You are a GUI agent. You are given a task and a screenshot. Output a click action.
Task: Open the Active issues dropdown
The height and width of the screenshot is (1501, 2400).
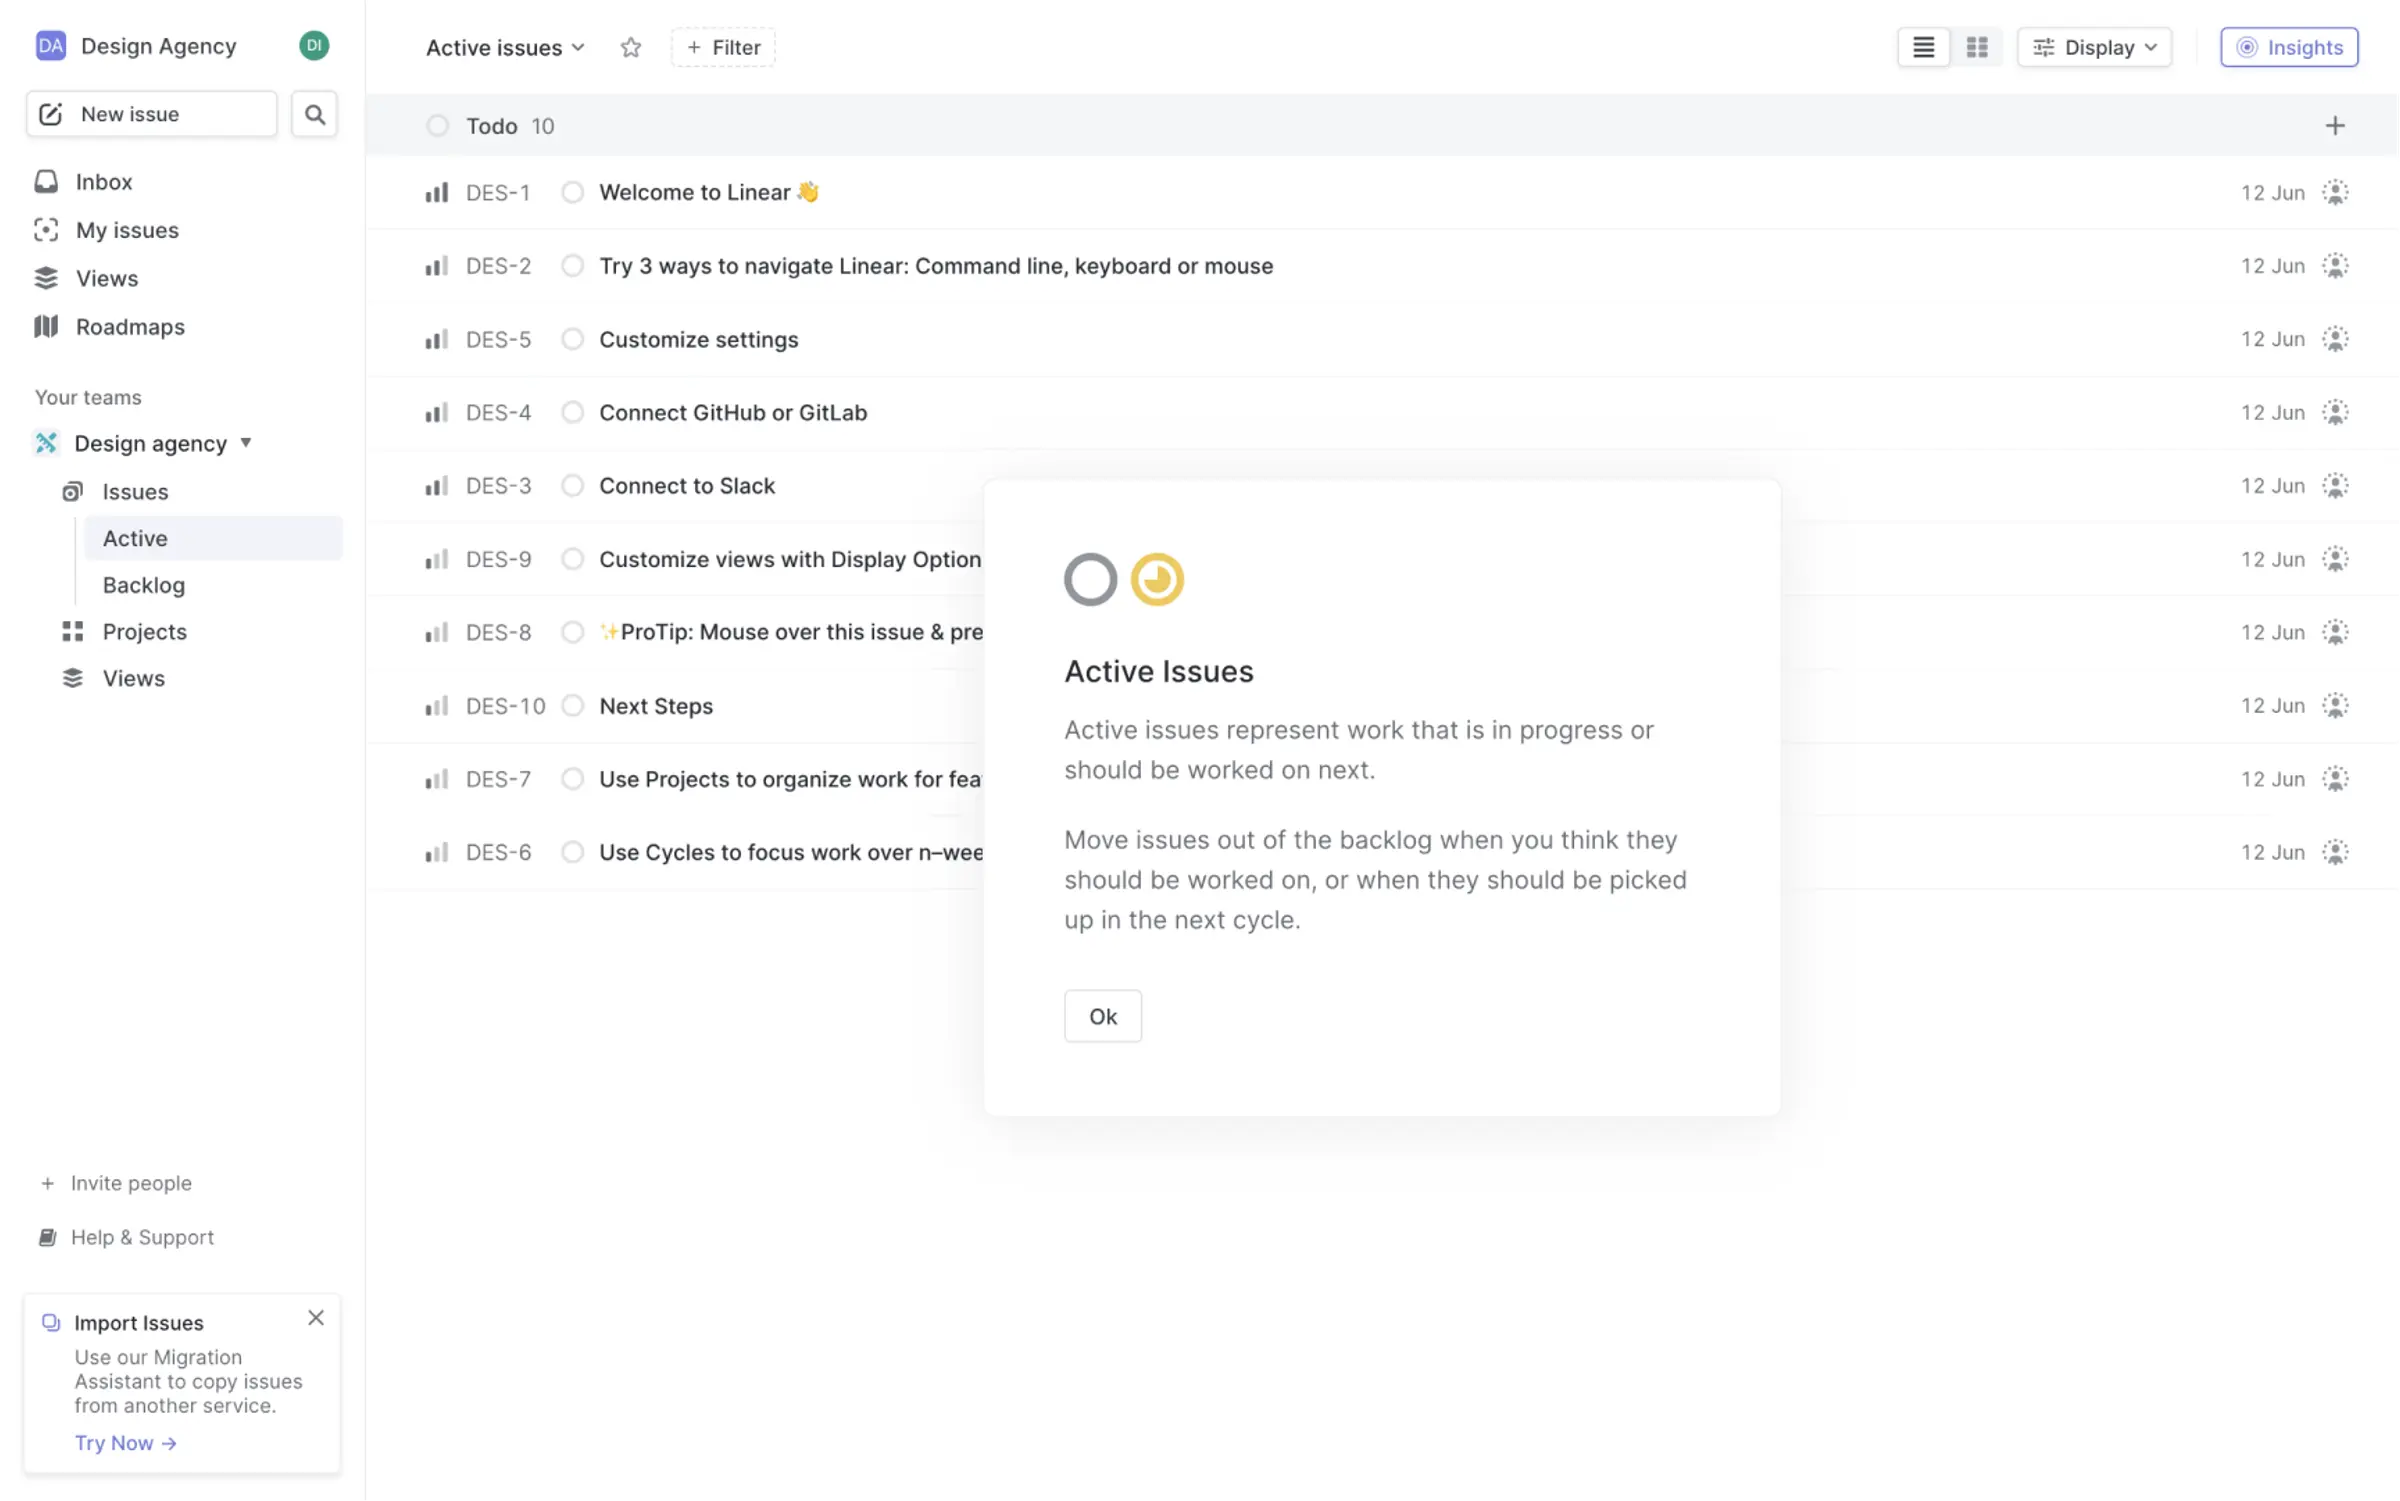tap(505, 47)
